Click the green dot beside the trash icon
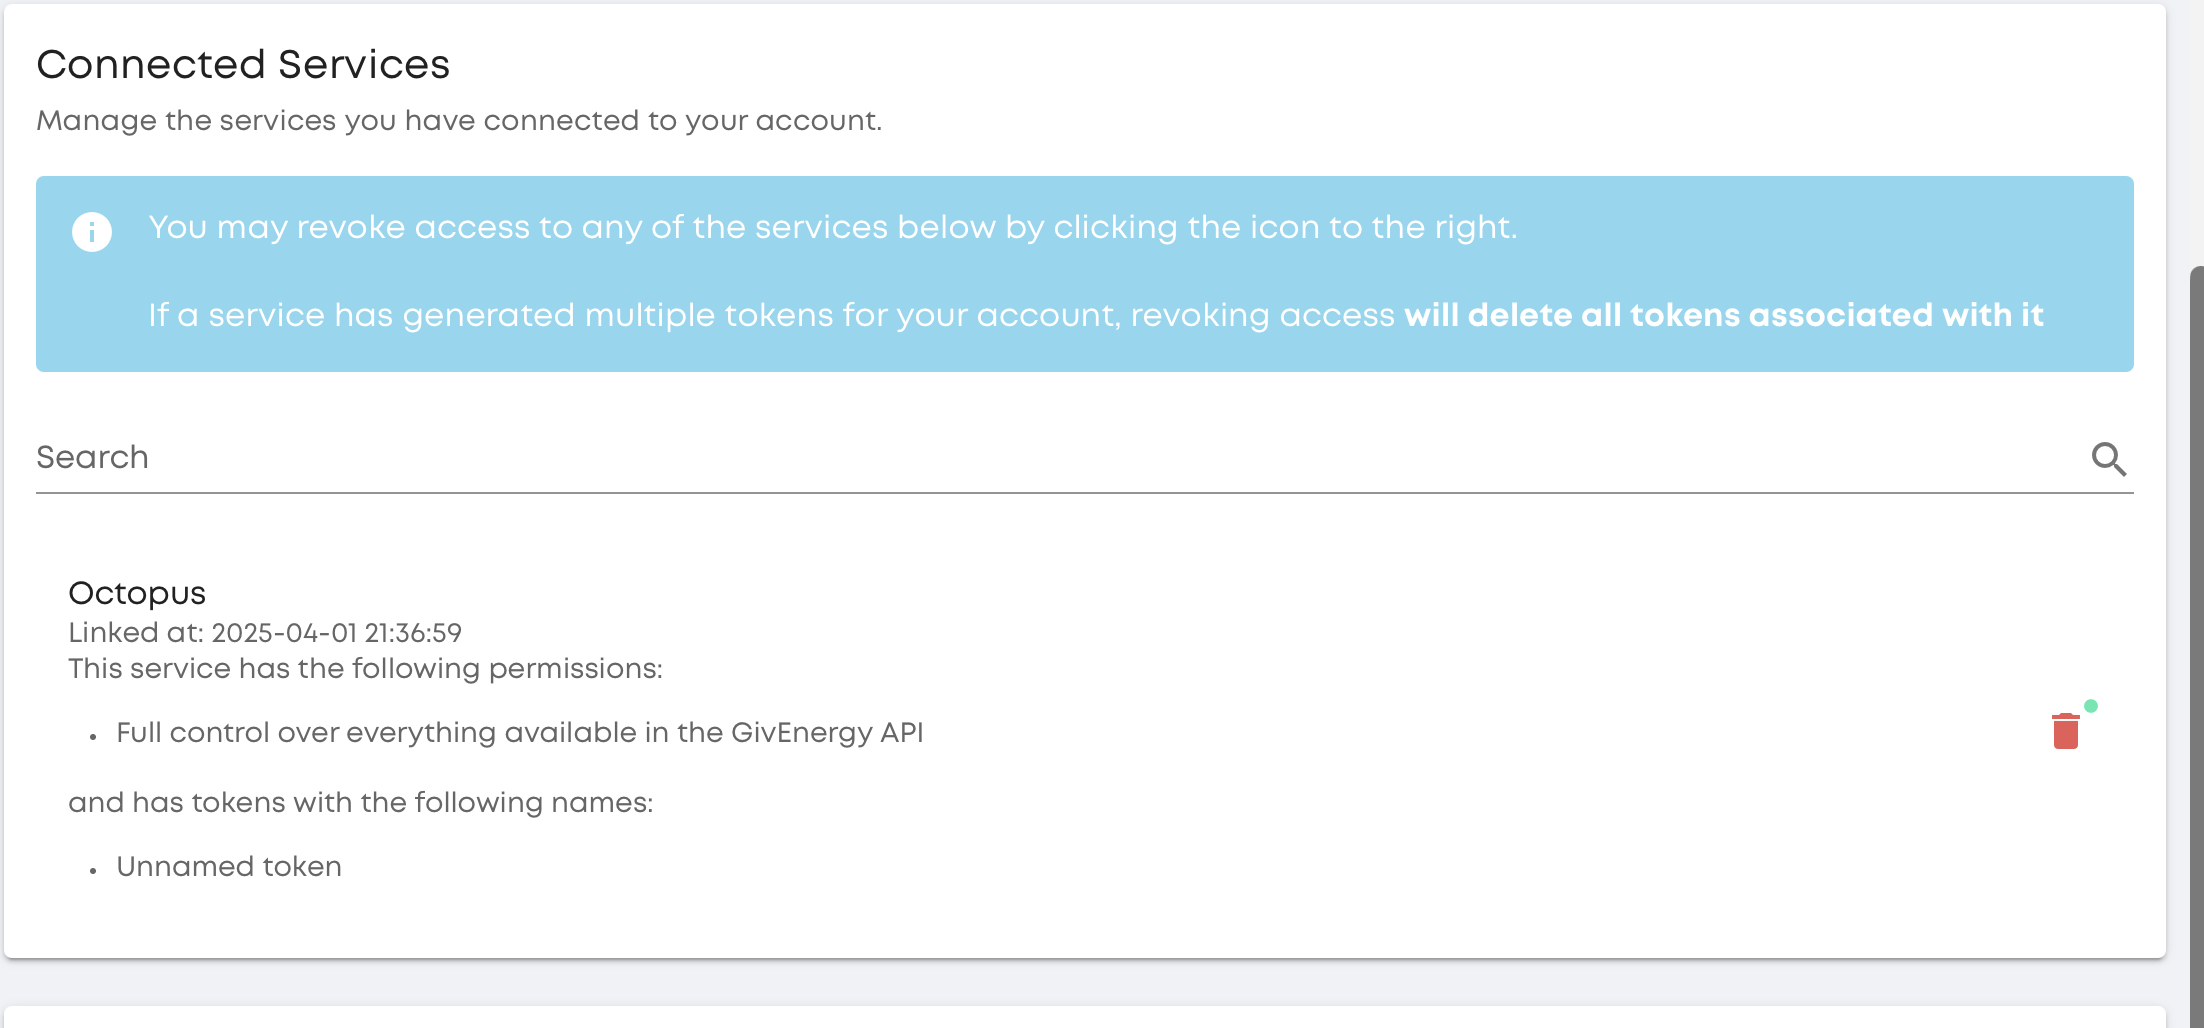This screenshot has width=2204, height=1028. (x=2090, y=706)
